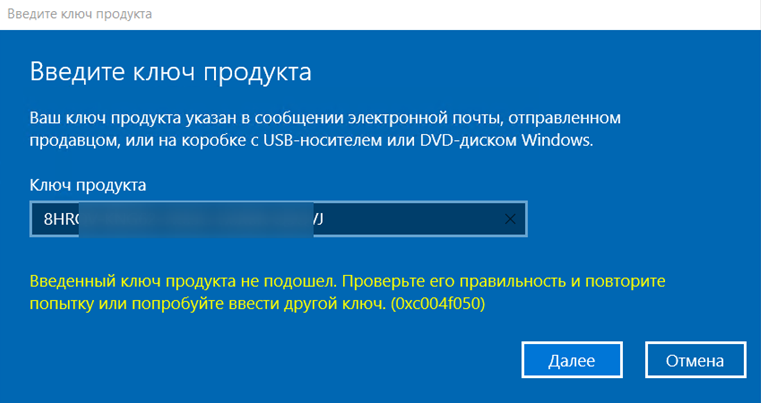
Task: Click the Ключ продукта field label
Action: click(89, 185)
